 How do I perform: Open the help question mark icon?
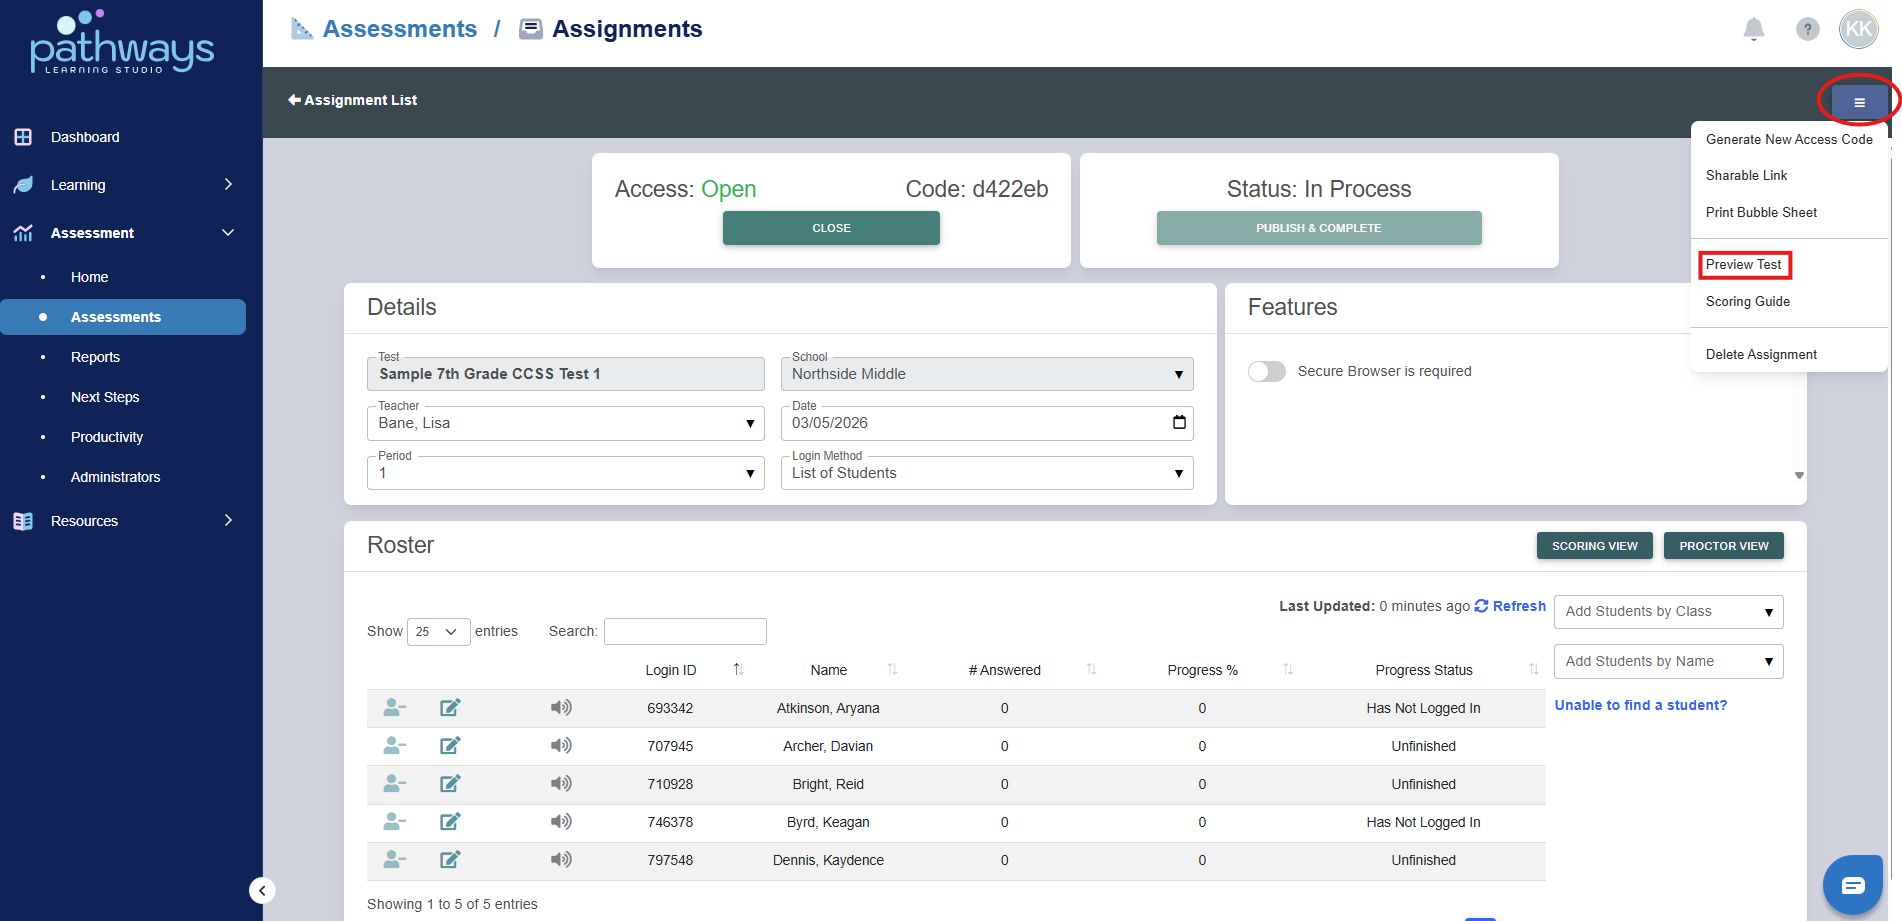click(x=1807, y=29)
